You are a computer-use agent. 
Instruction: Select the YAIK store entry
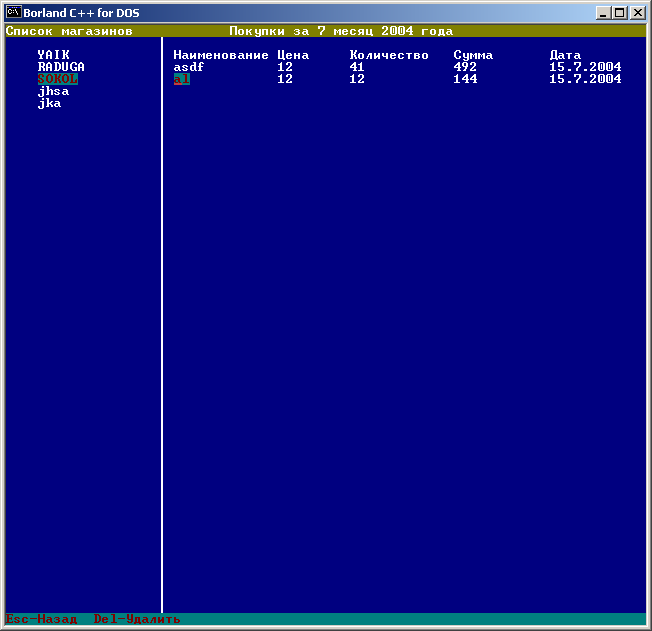coord(54,55)
